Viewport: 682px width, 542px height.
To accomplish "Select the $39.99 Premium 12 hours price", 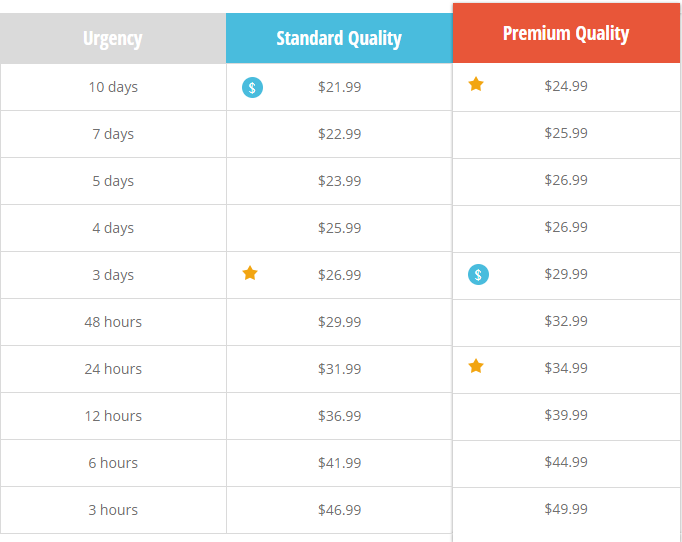I will point(566,415).
